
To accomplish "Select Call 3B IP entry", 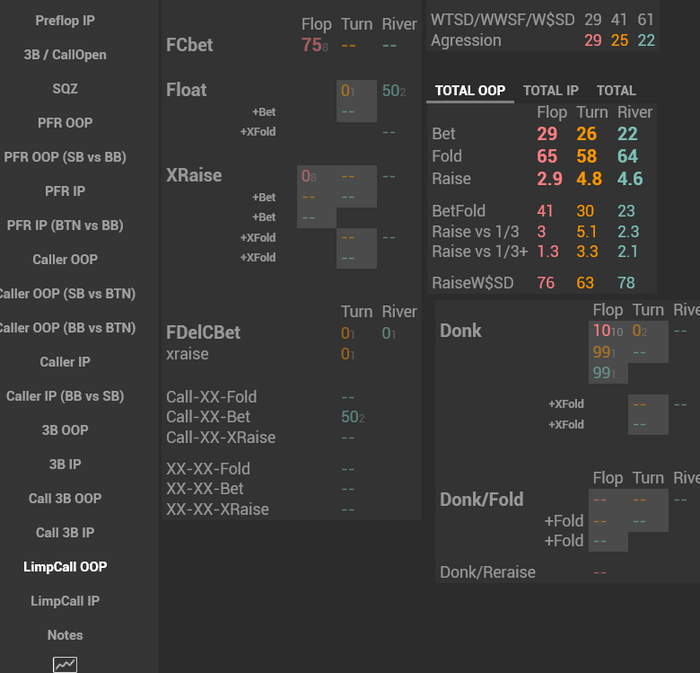I will 65,533.
